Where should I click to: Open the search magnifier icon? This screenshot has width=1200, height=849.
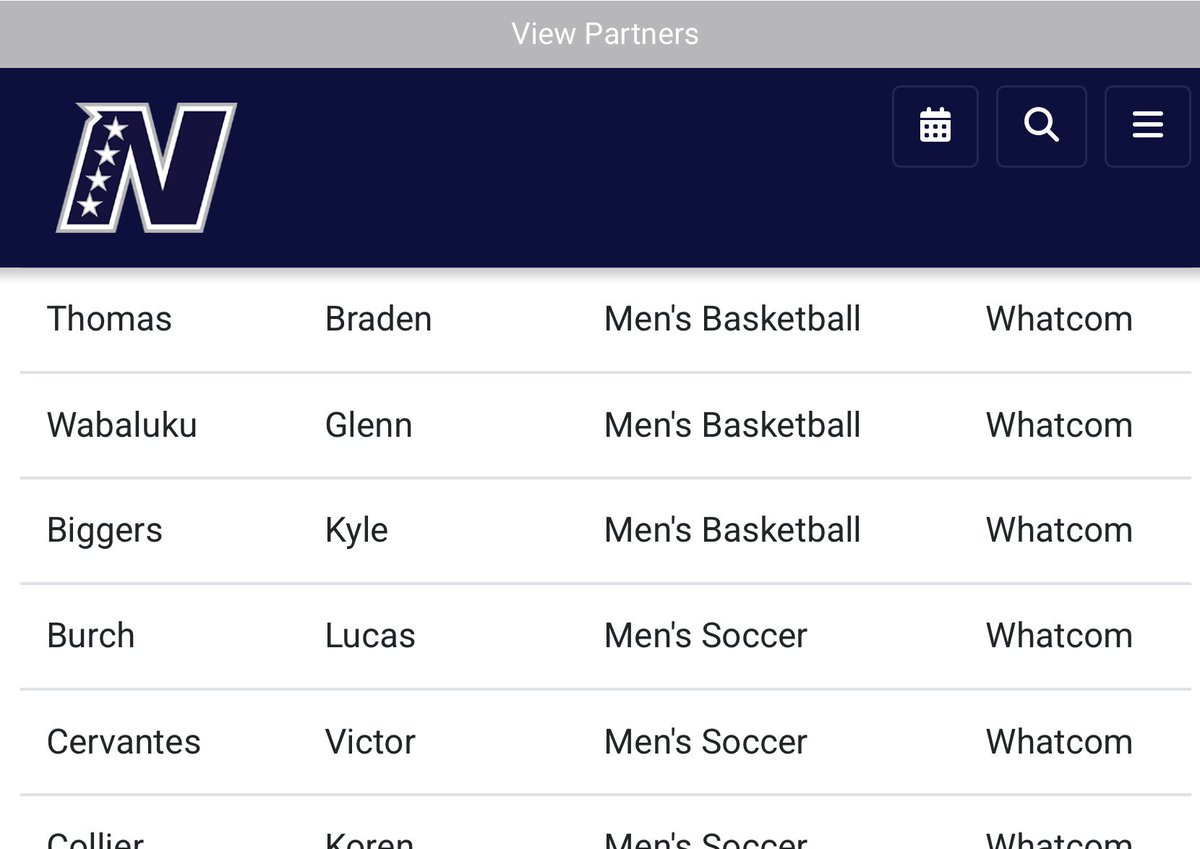click(1041, 126)
